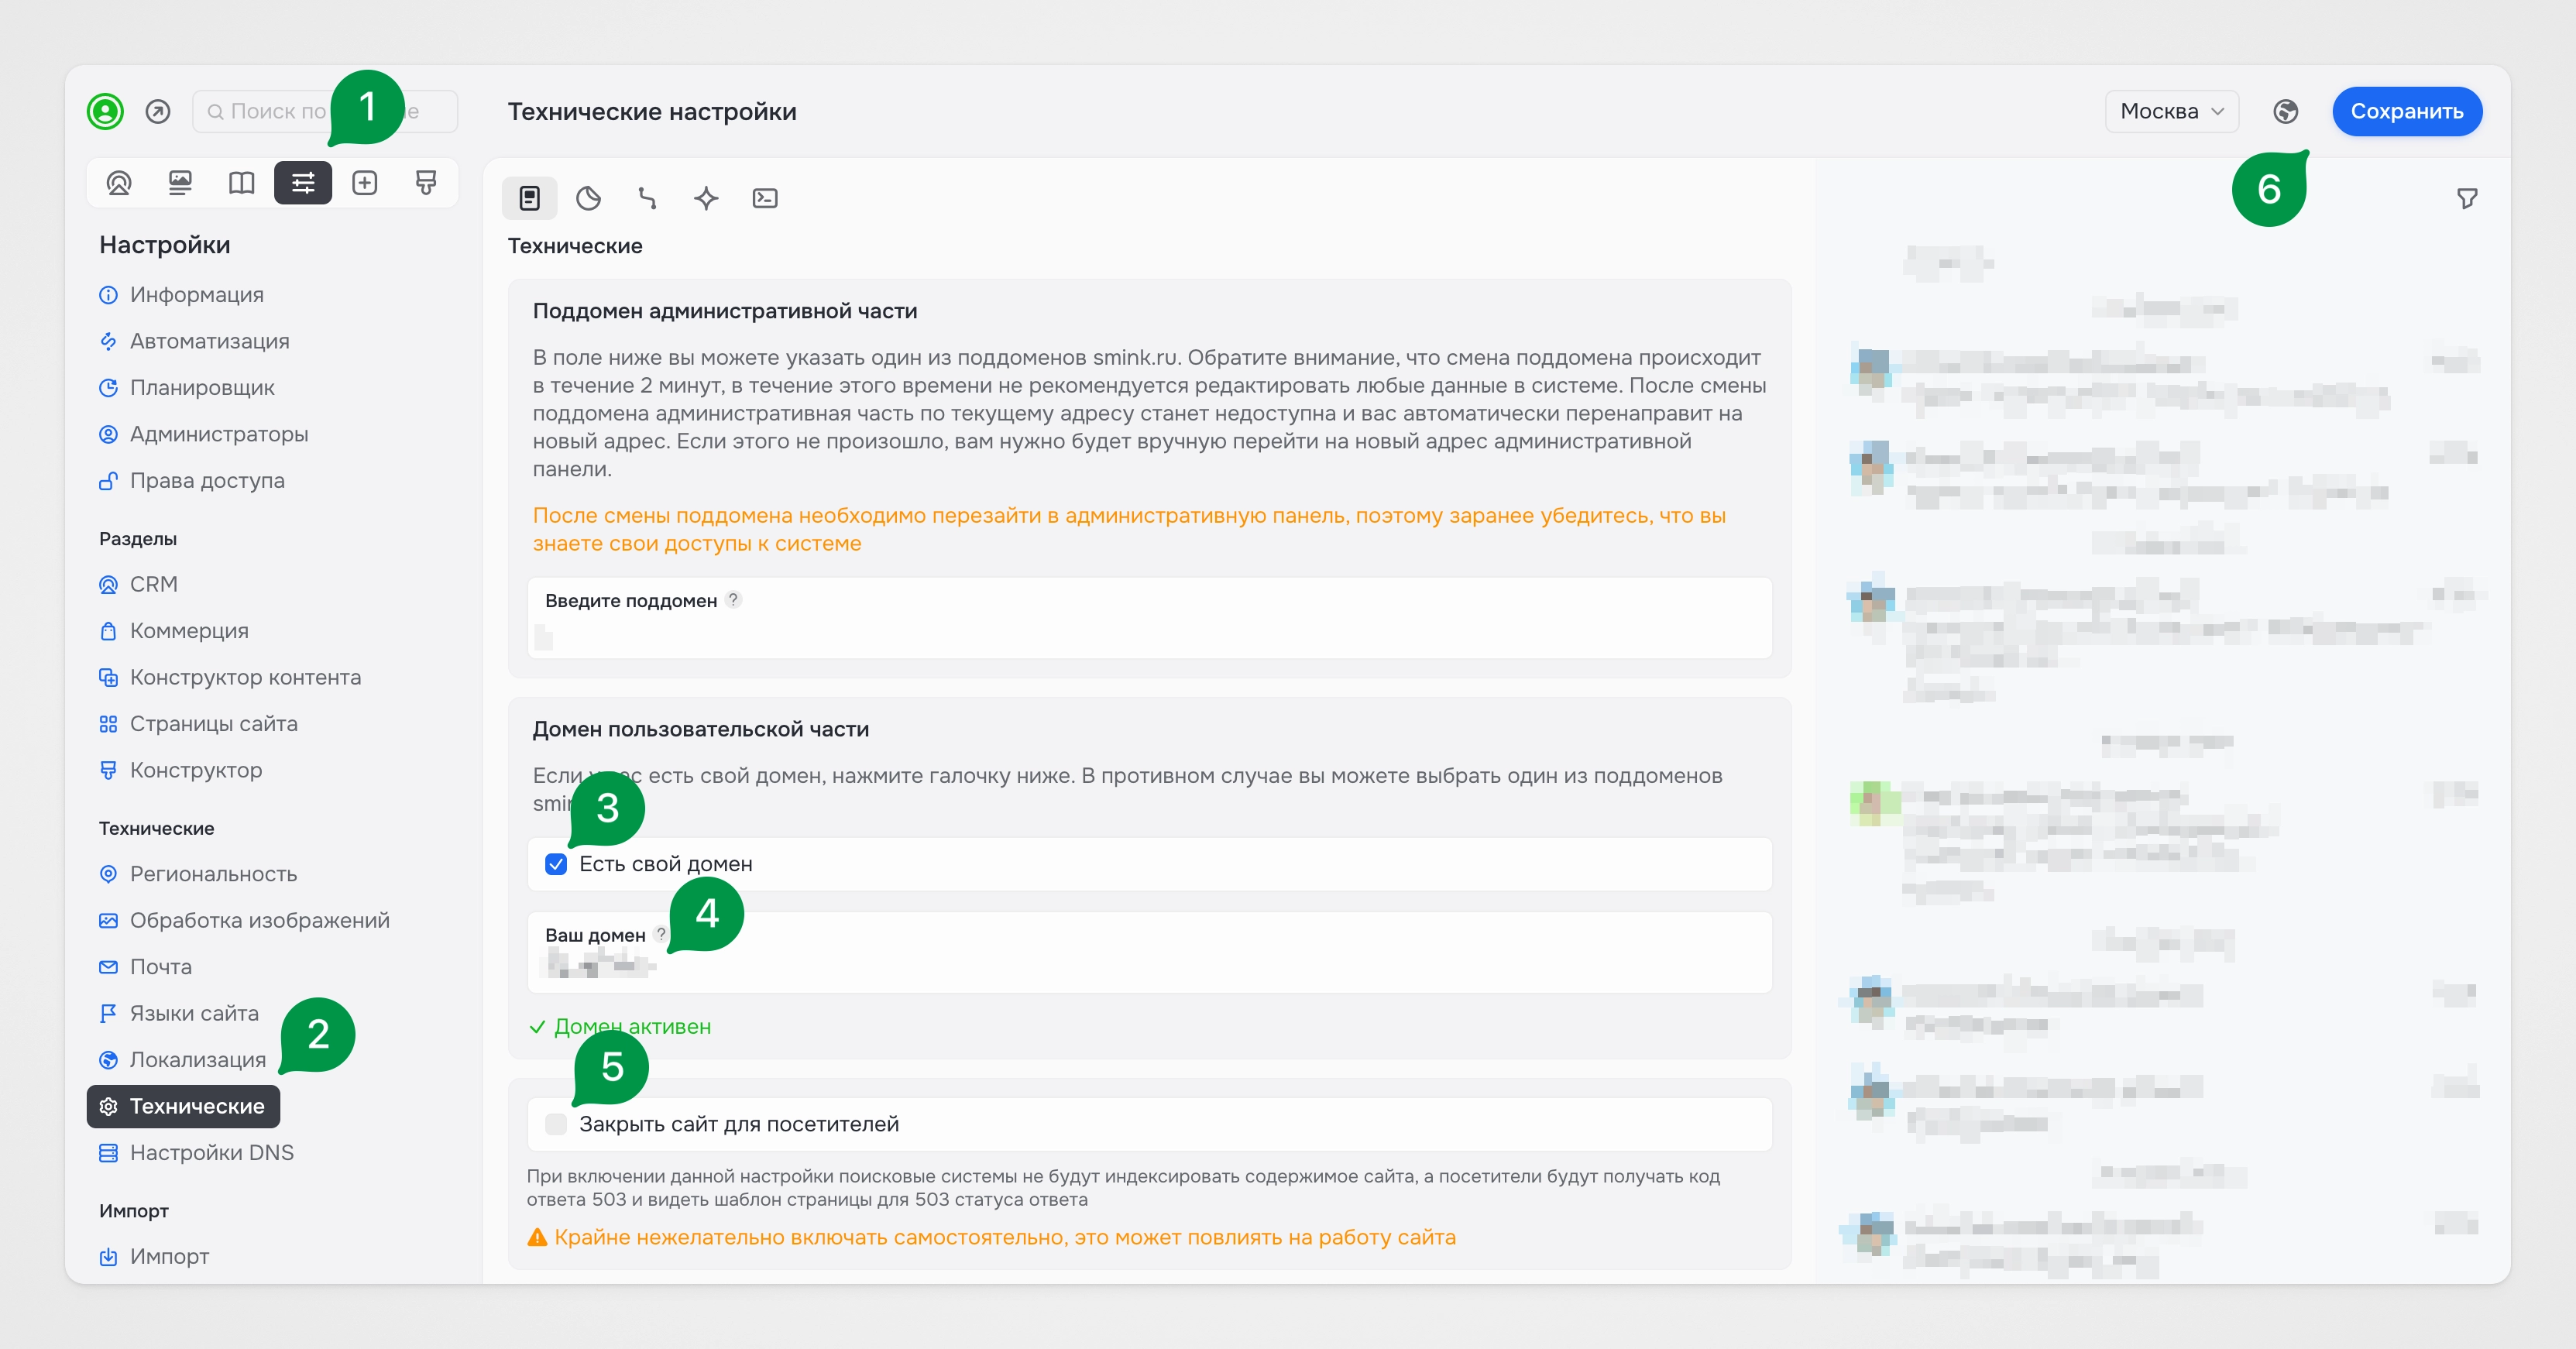Go to Права доступа settings

[206, 480]
